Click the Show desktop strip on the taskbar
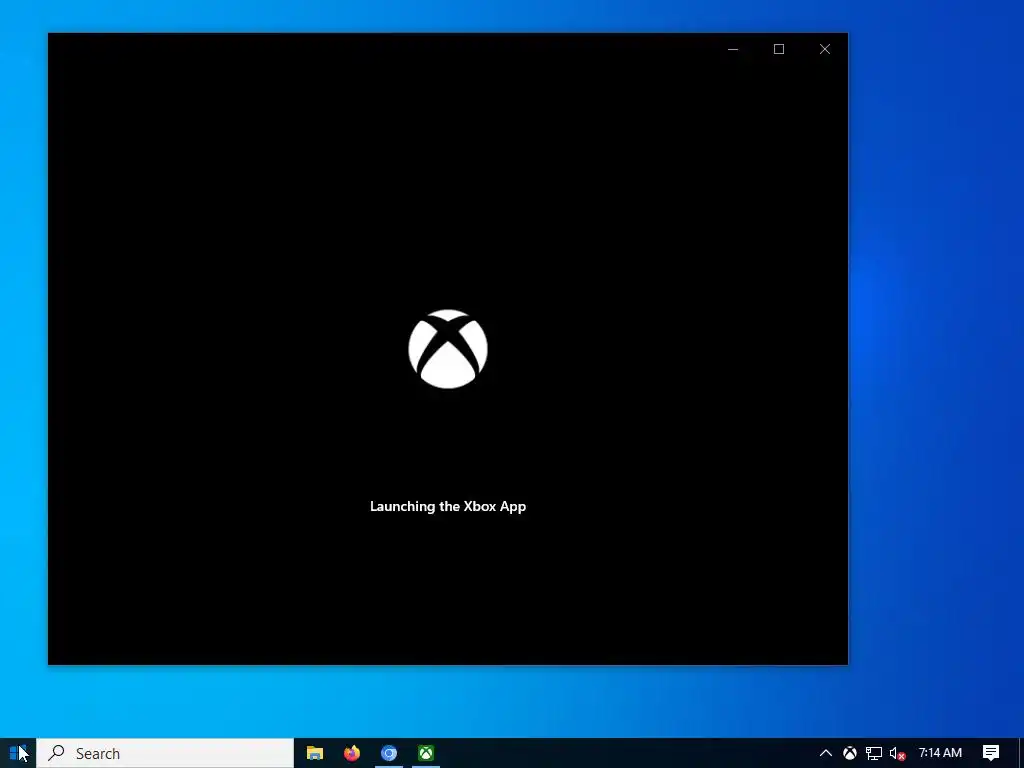 click(x=1021, y=753)
